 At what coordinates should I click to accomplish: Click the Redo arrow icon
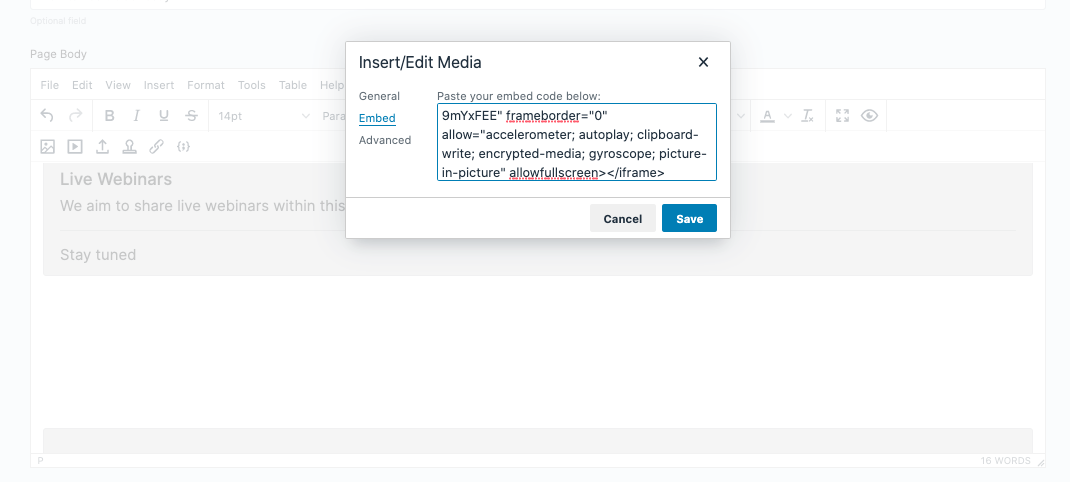pos(75,115)
